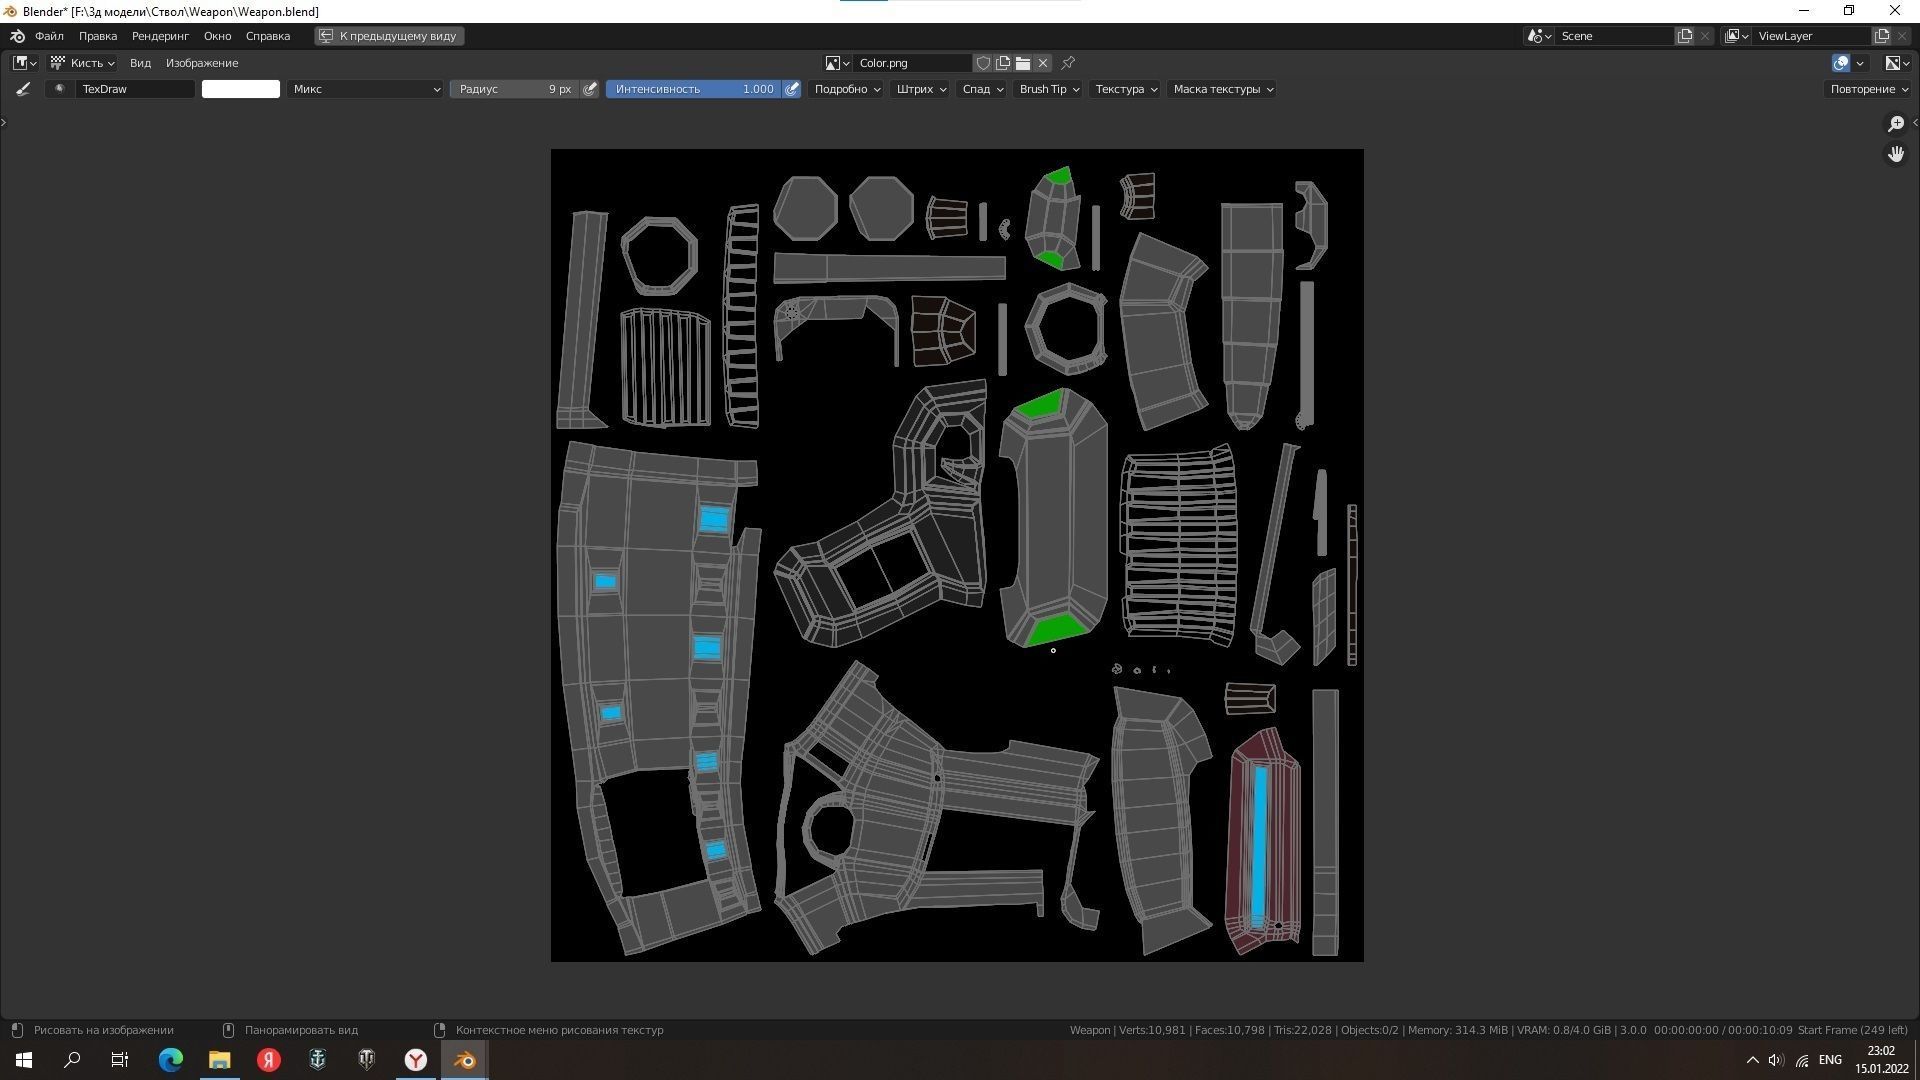1920x1080 pixels.
Task: Open the Кисть mode dropdown
Action: (x=84, y=63)
